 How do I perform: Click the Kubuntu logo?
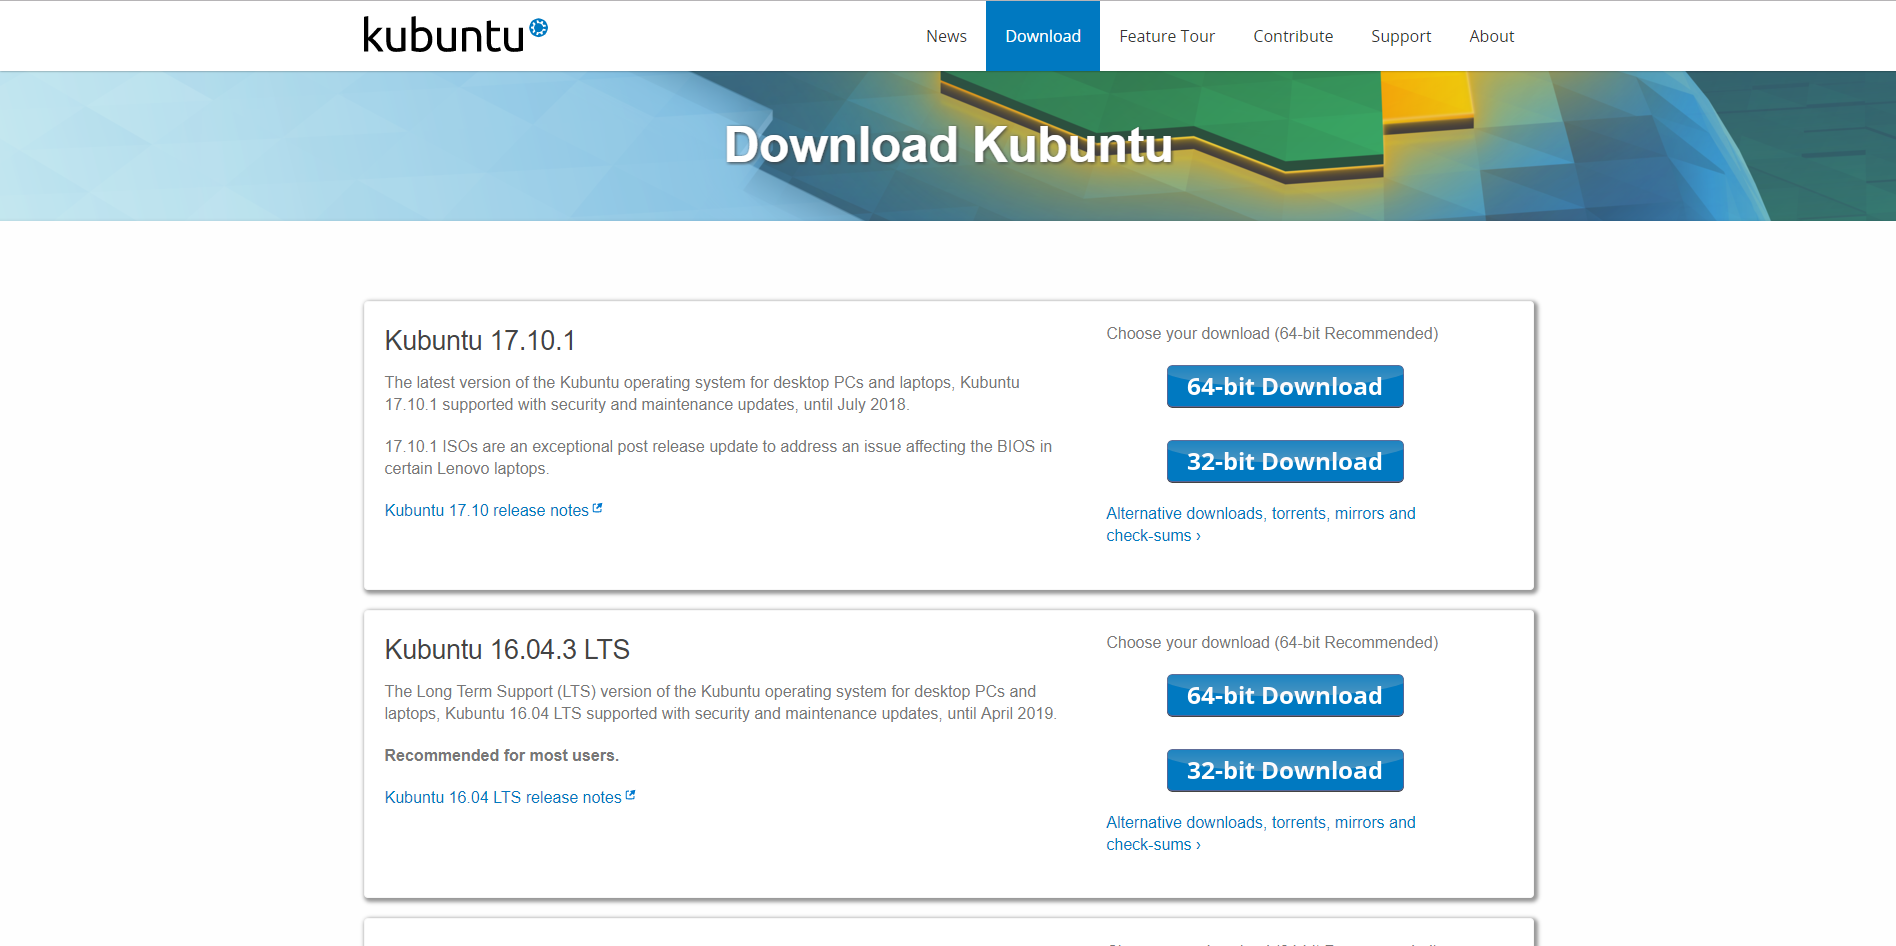[x=455, y=35]
